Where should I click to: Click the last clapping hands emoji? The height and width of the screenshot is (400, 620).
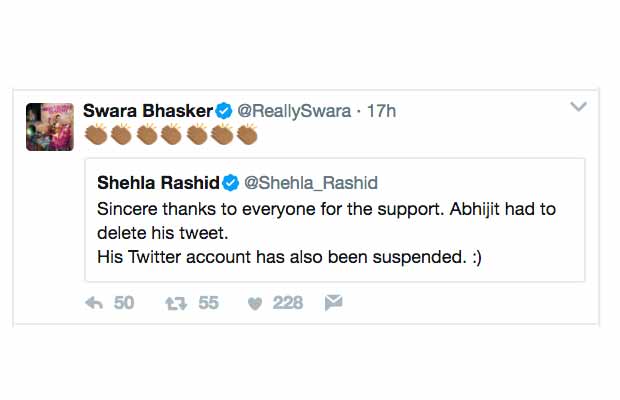246,133
